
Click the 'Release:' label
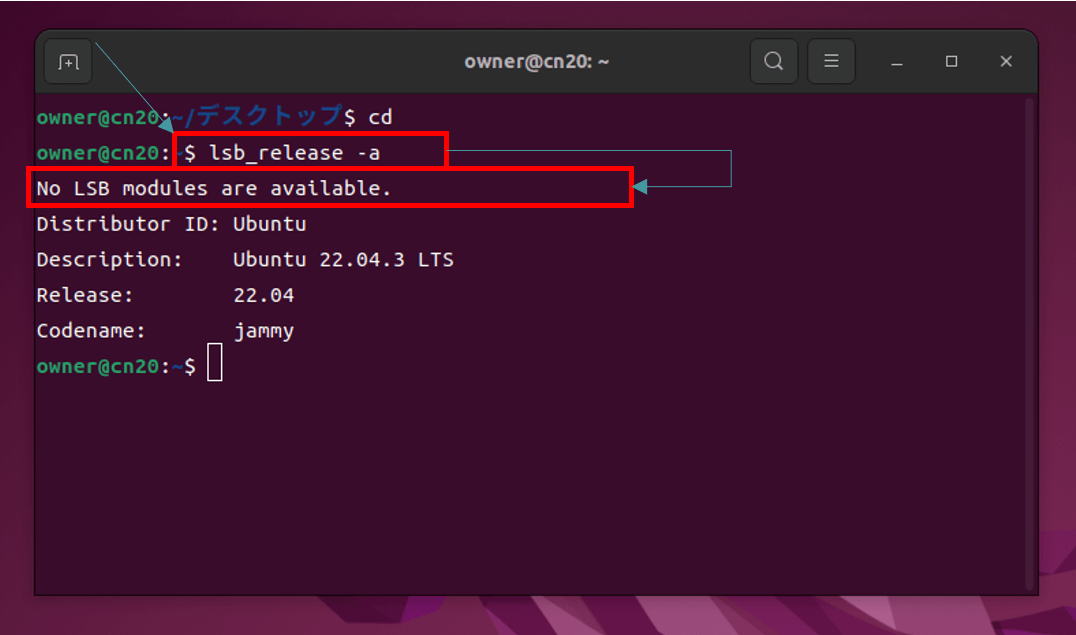pos(84,295)
